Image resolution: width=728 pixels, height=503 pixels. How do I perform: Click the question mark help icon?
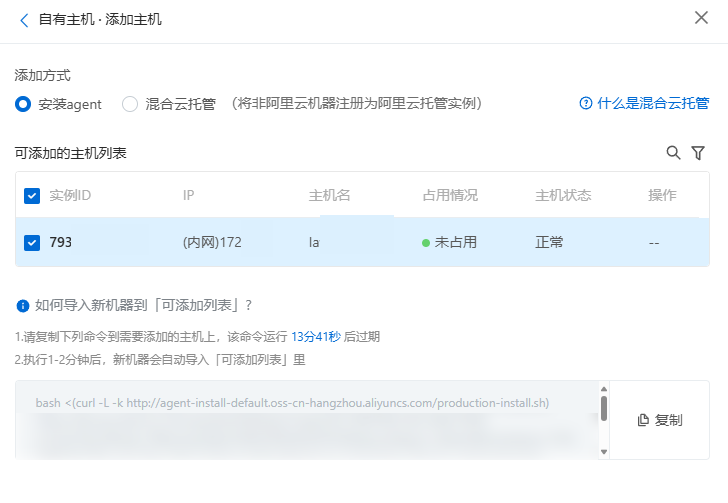coord(586,104)
